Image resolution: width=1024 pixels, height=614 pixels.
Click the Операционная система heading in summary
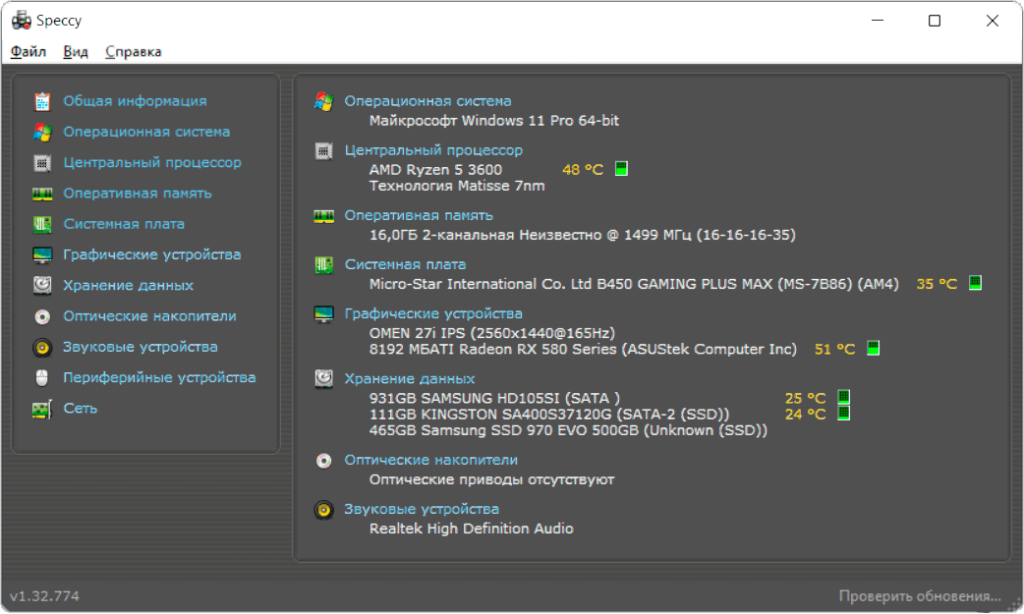coord(427,101)
